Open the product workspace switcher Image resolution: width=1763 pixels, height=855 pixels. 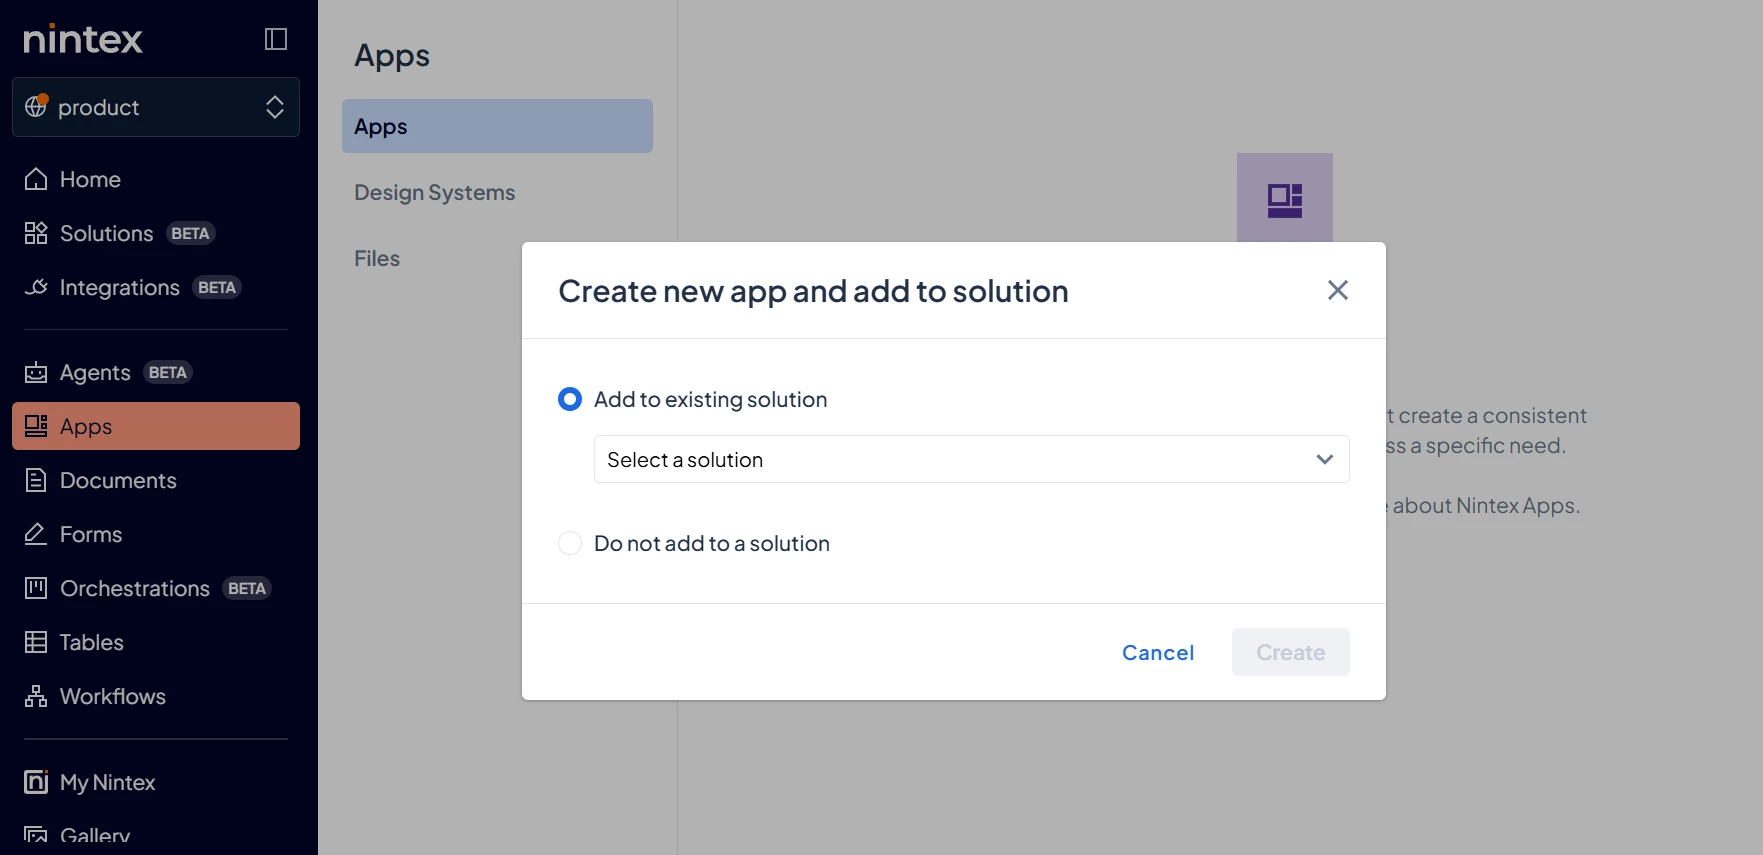(x=156, y=107)
